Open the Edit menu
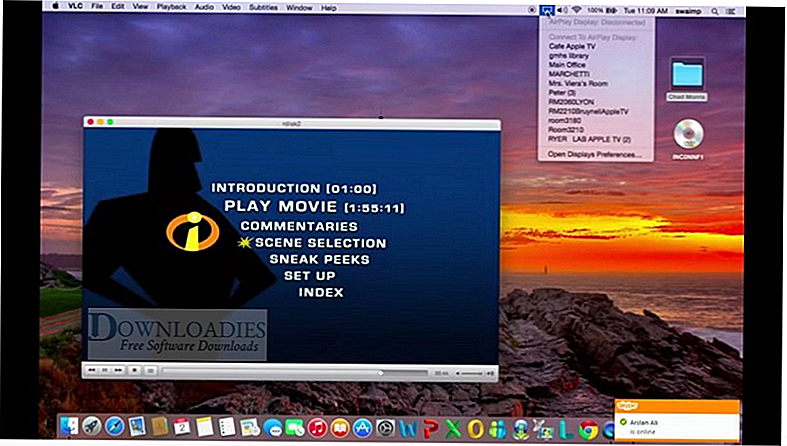The image size is (787, 446). click(118, 7)
